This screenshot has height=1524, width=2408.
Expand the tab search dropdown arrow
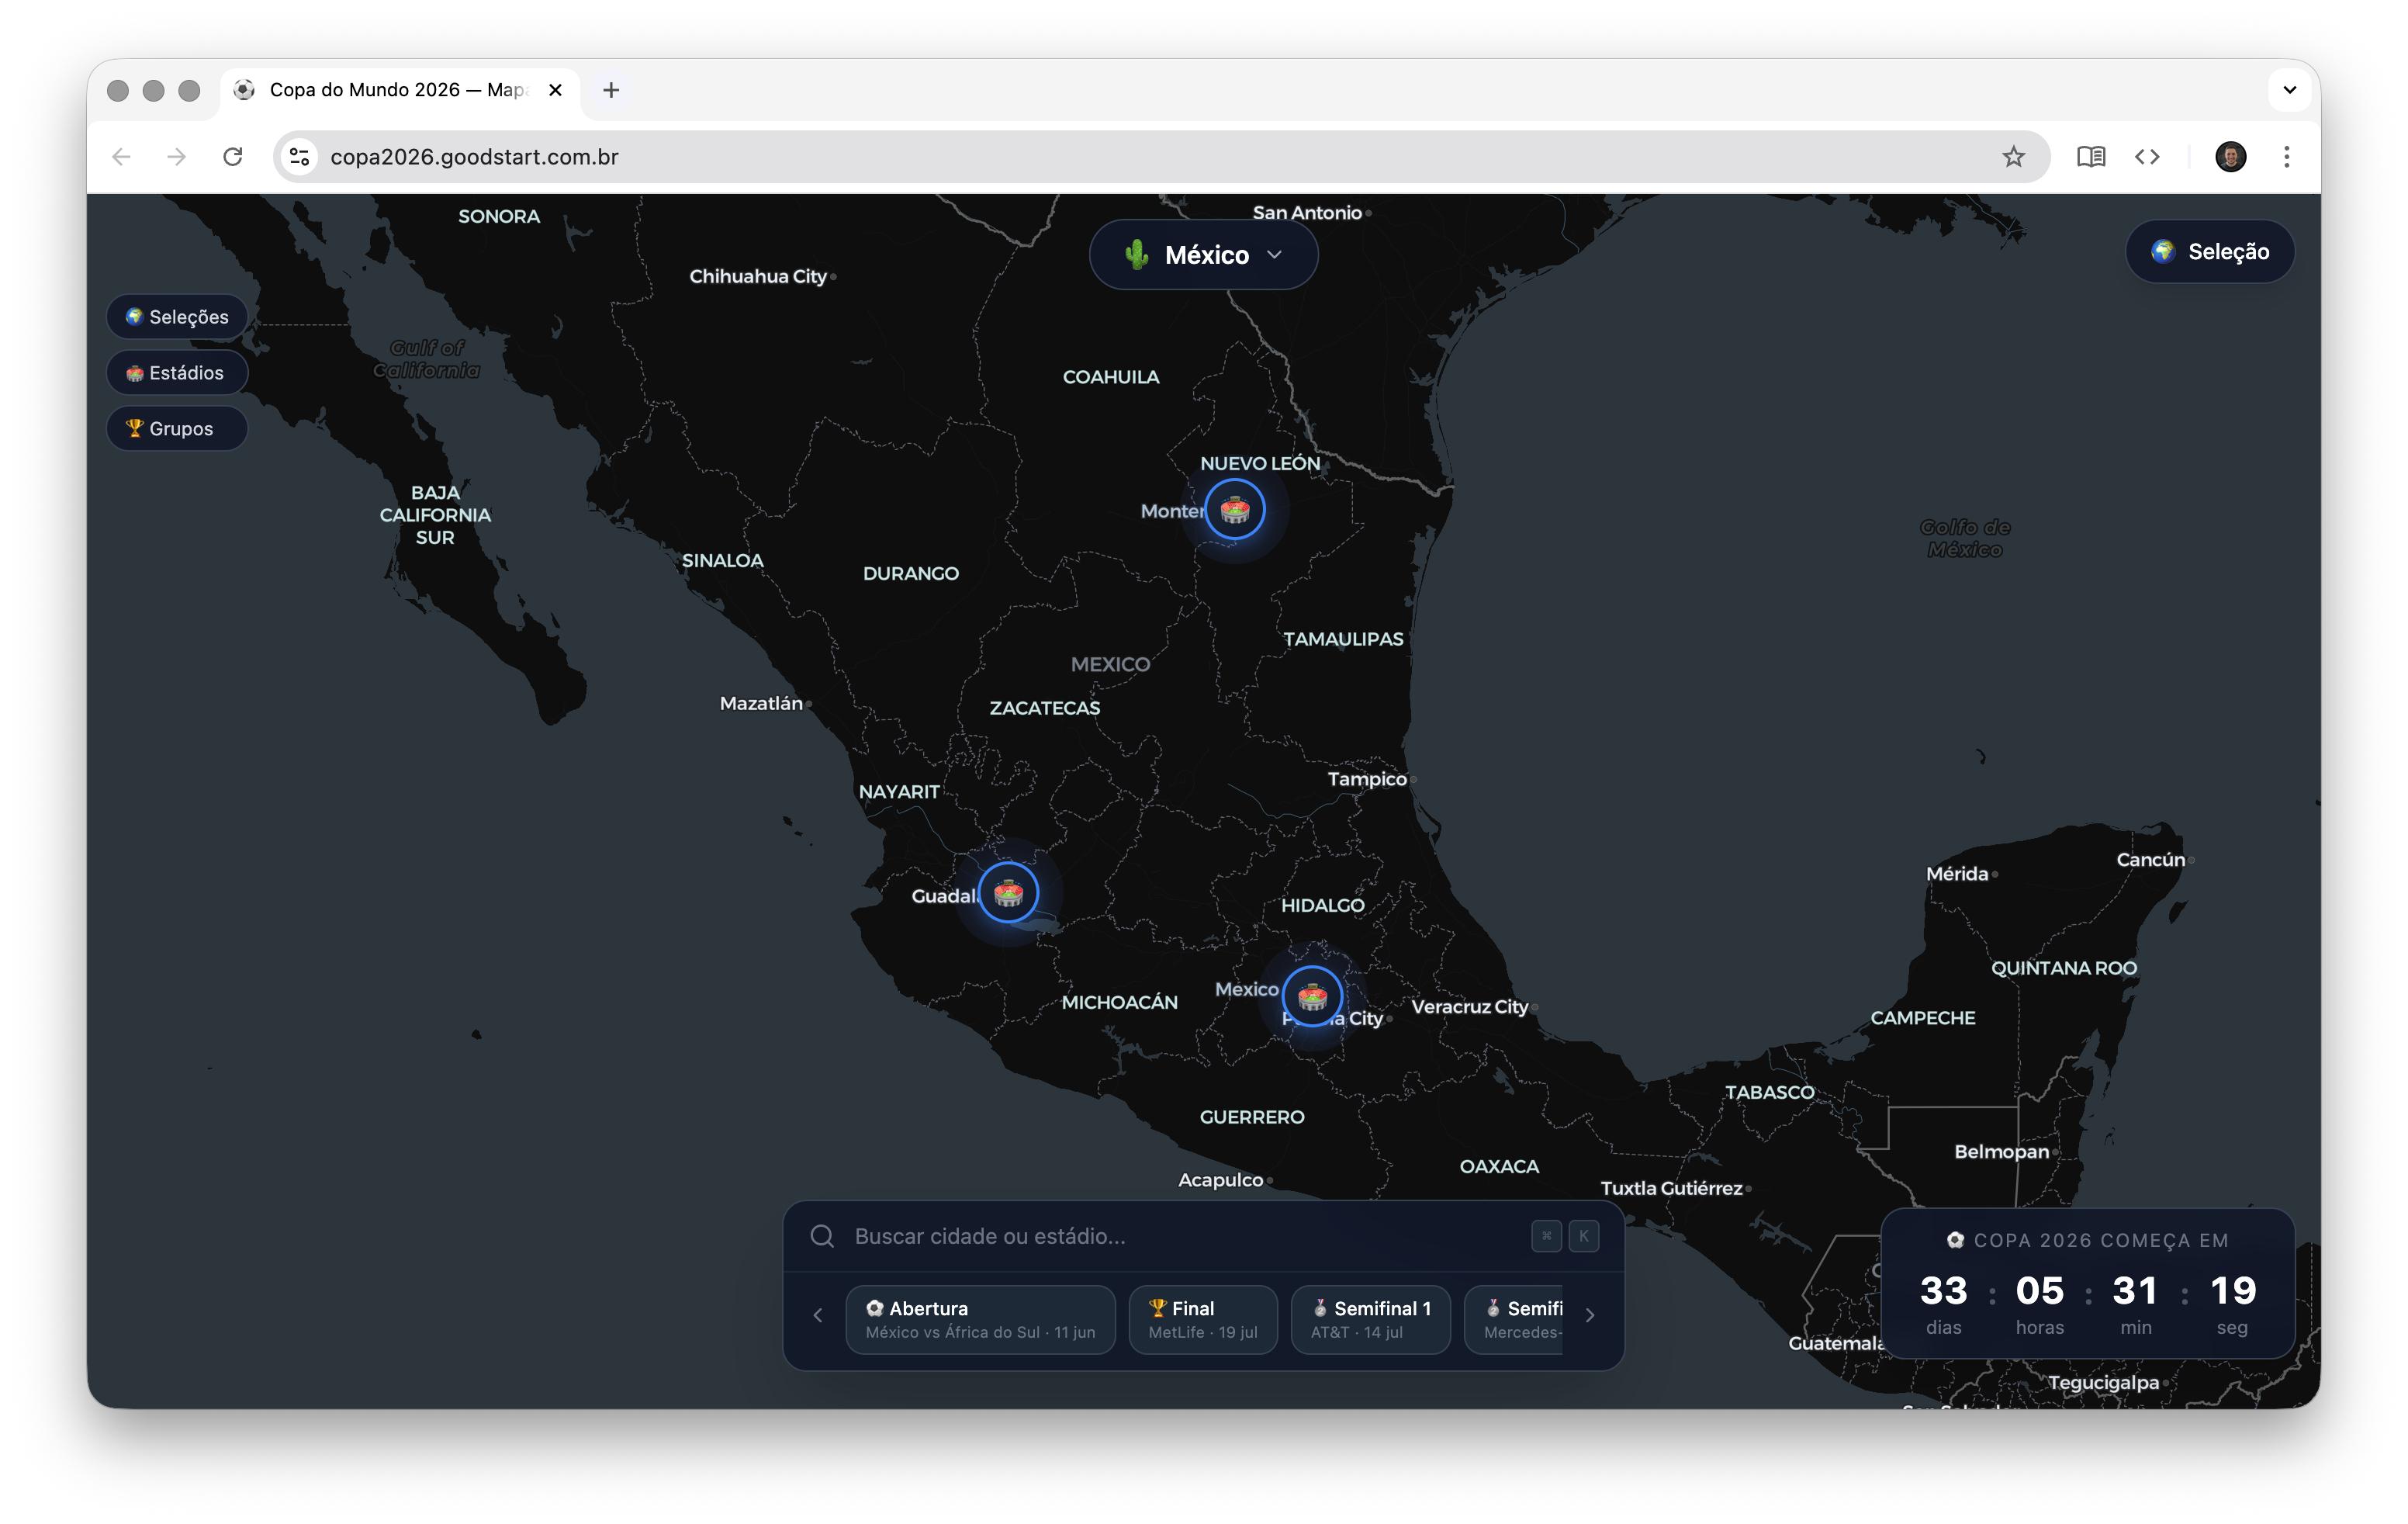(x=2290, y=90)
